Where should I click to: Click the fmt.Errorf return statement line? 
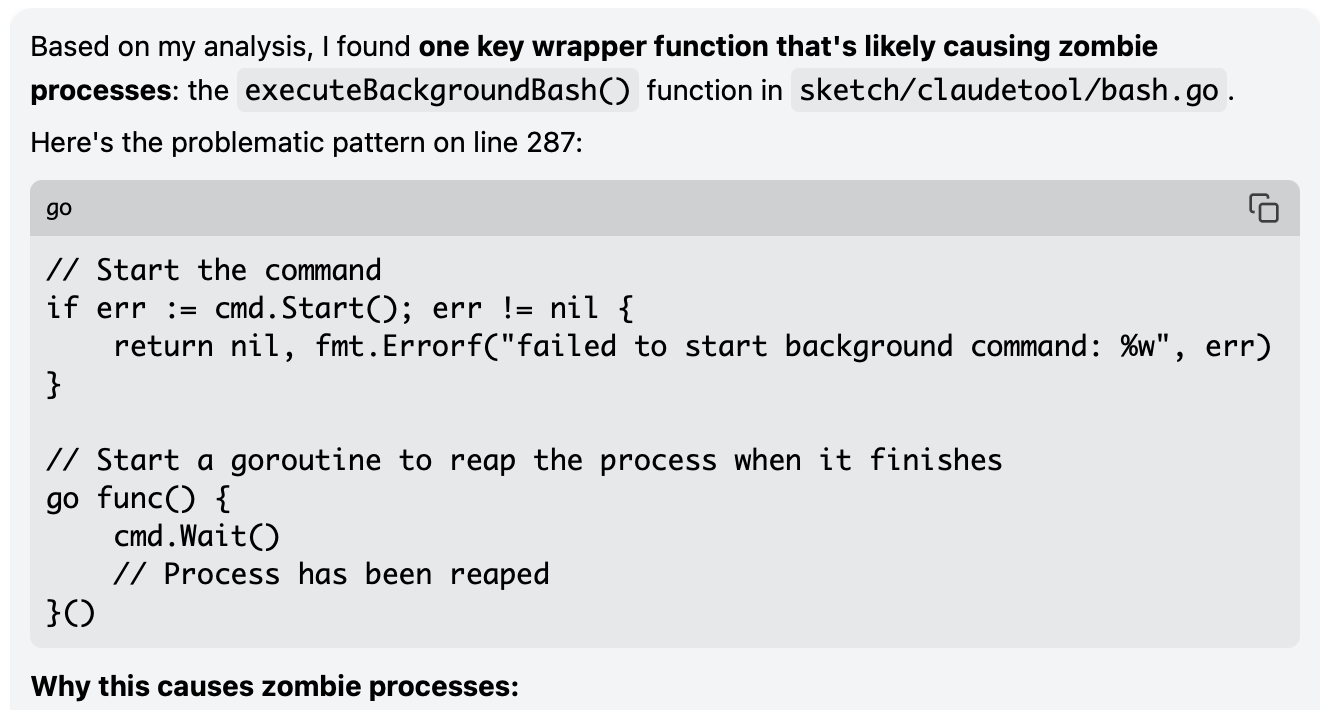coord(692,346)
